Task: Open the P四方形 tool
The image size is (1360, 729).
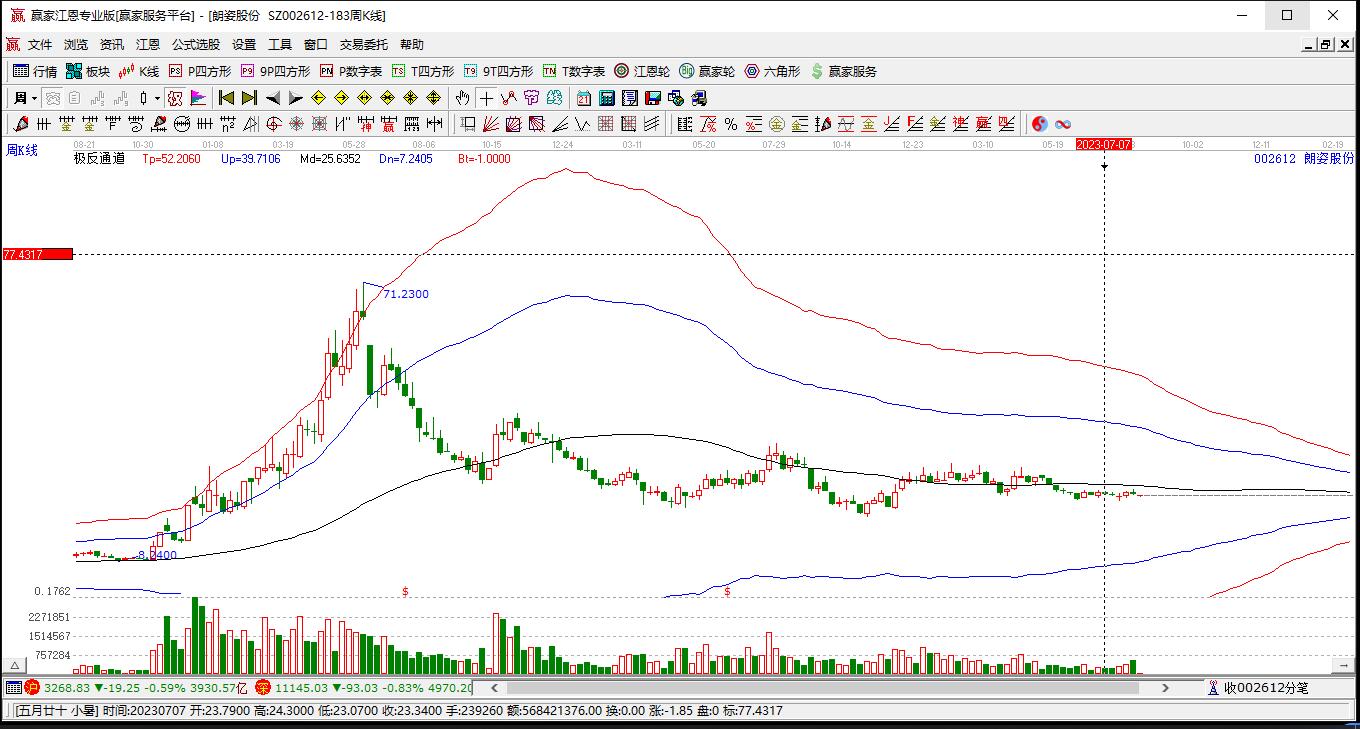Action: coord(200,71)
